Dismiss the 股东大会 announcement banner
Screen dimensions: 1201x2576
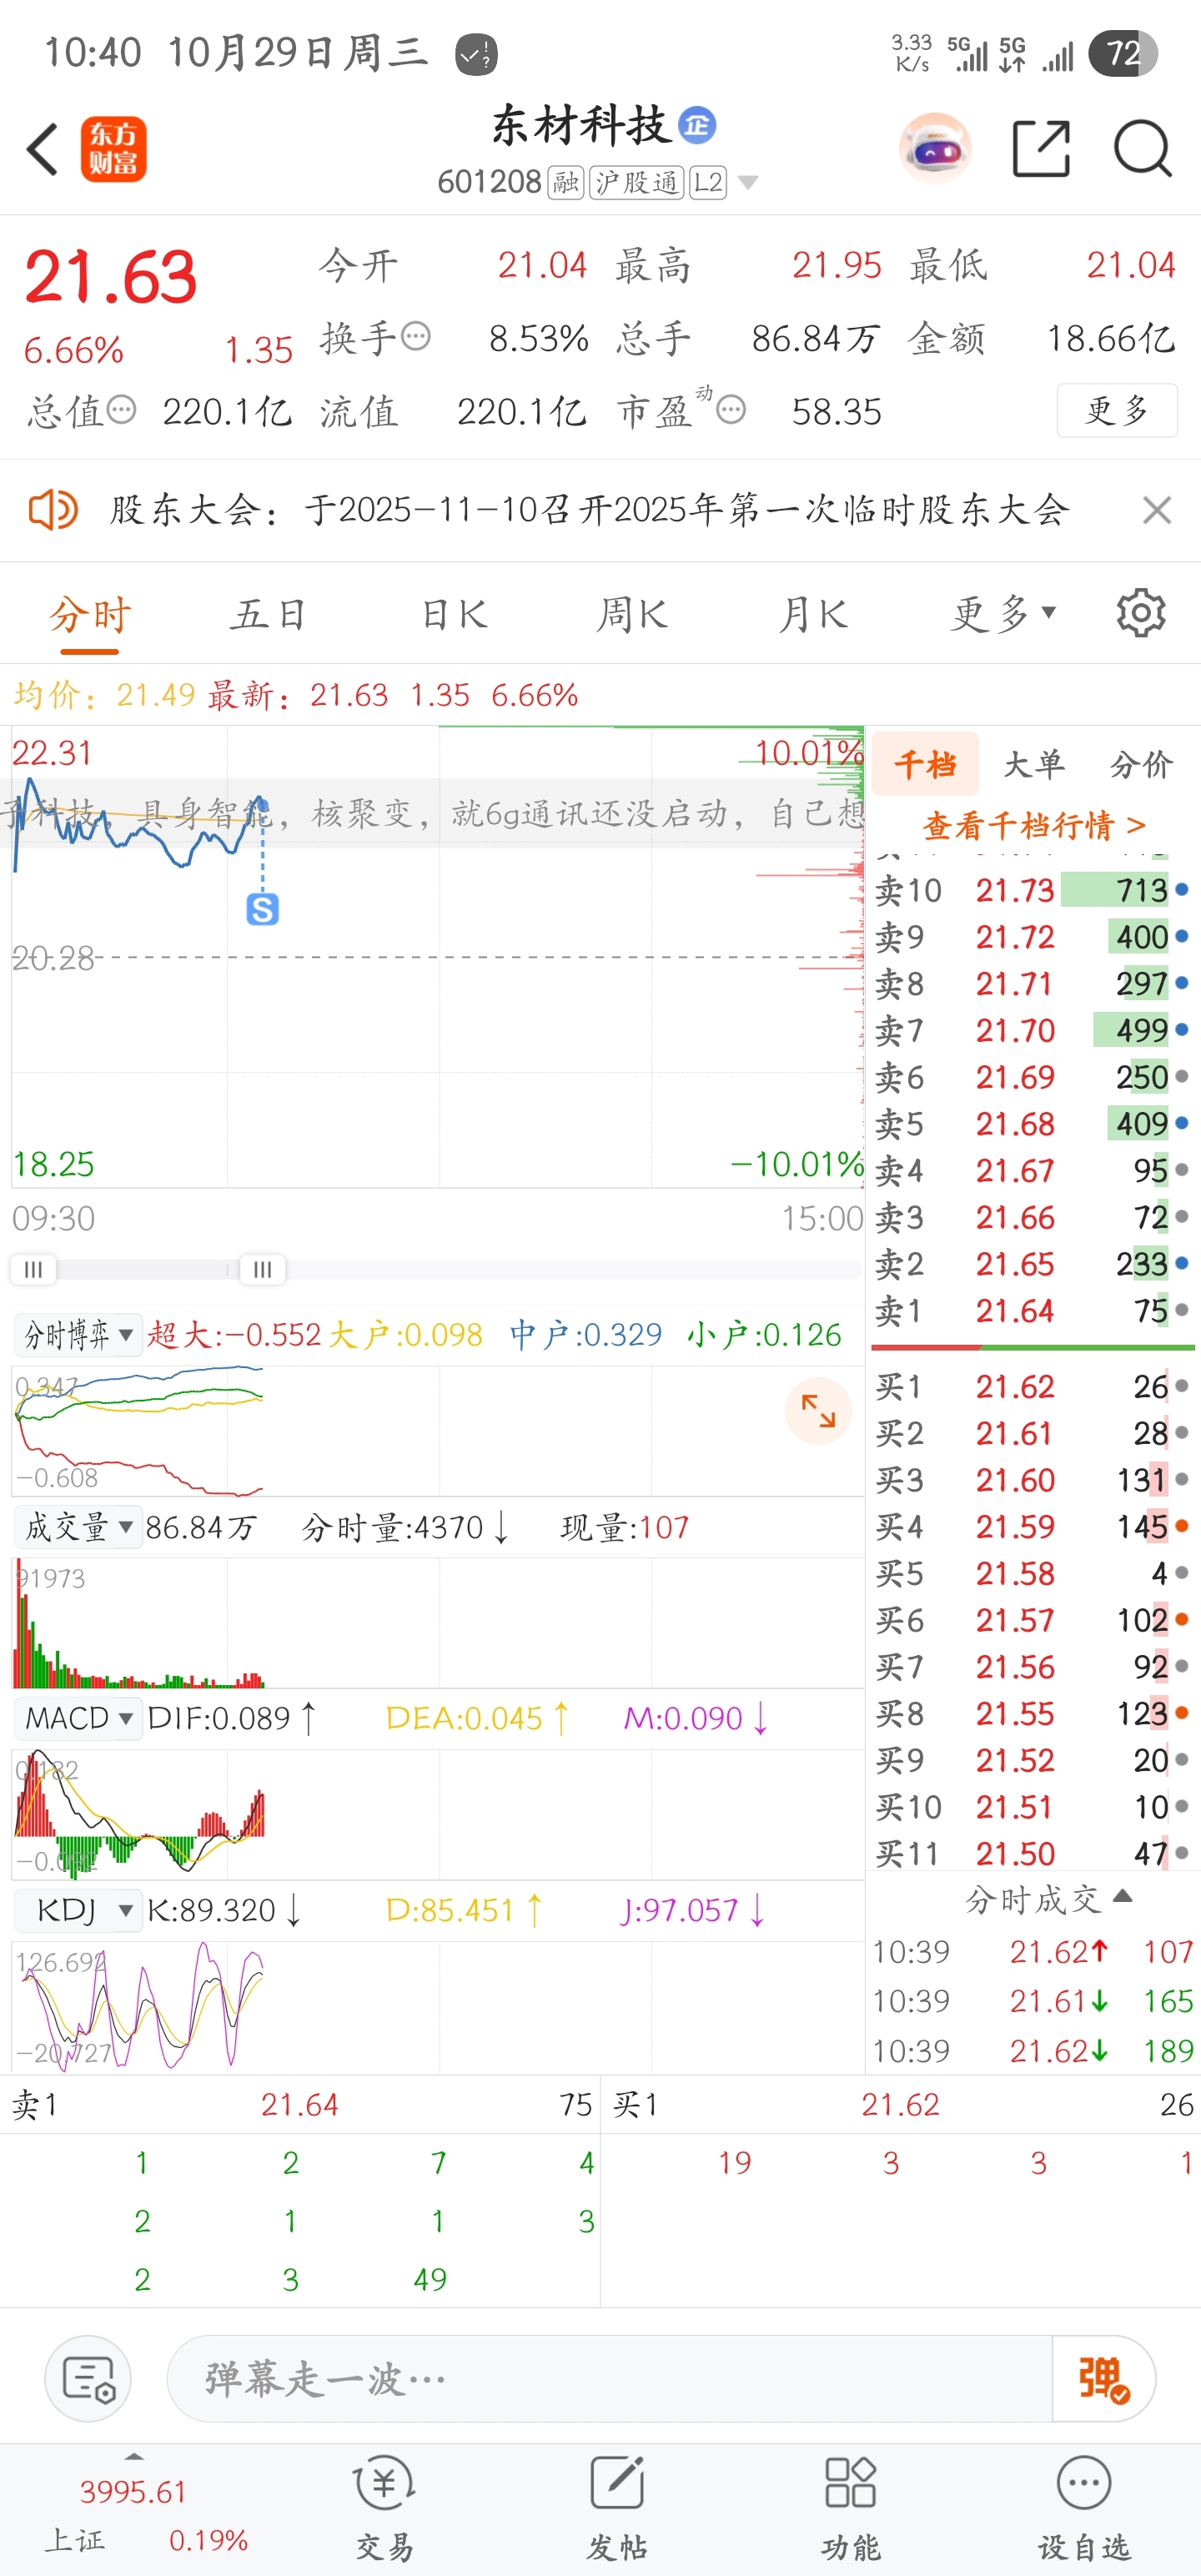pyautogui.click(x=1157, y=510)
